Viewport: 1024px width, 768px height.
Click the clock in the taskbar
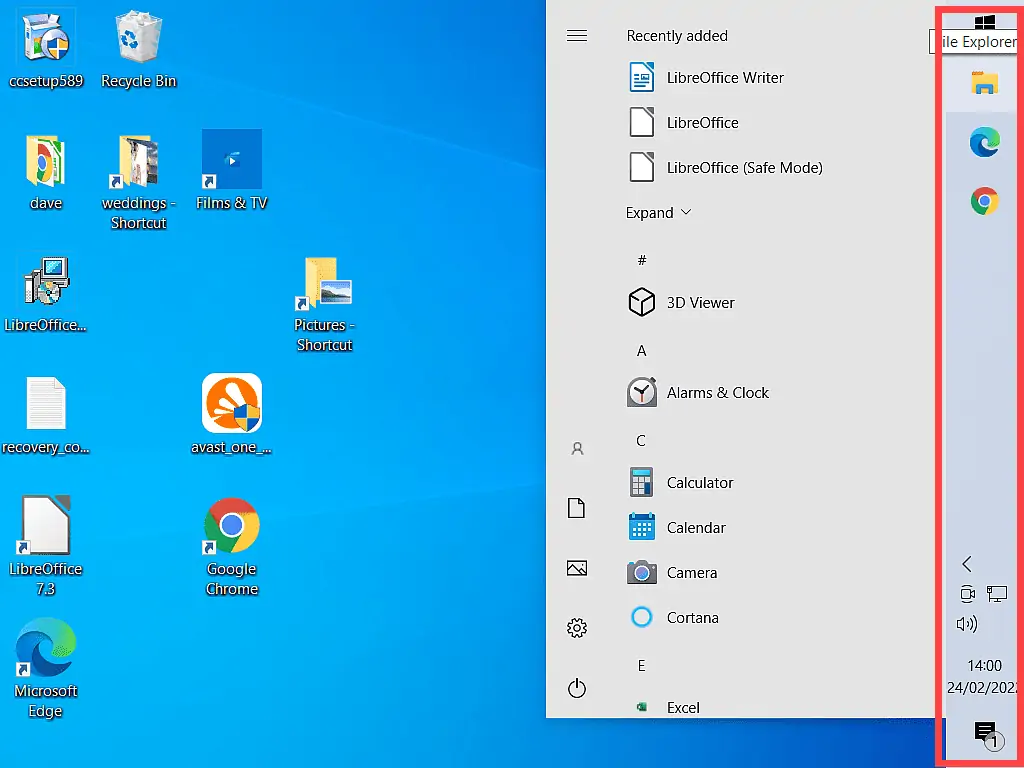point(983,676)
